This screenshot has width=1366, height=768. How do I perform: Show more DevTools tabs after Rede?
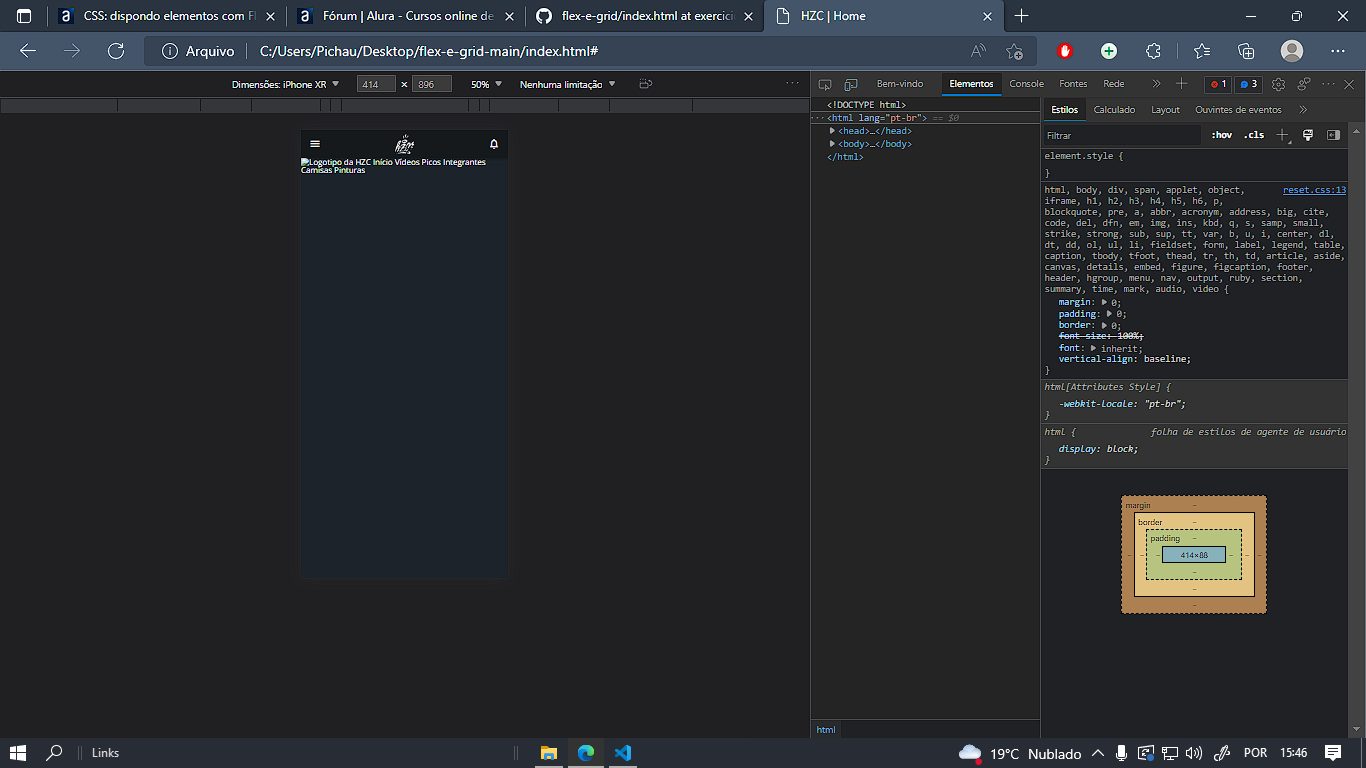[x=1156, y=84]
